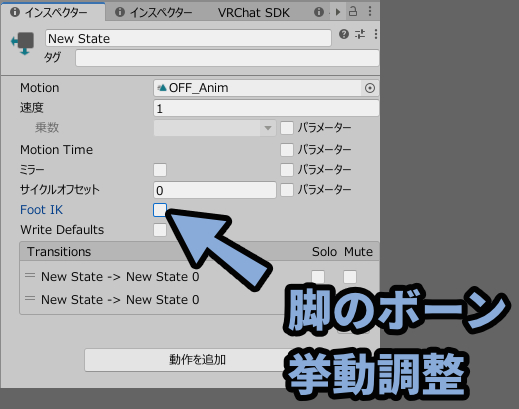
Task: Open the Motion object picker circle icon
Action: pos(370,88)
